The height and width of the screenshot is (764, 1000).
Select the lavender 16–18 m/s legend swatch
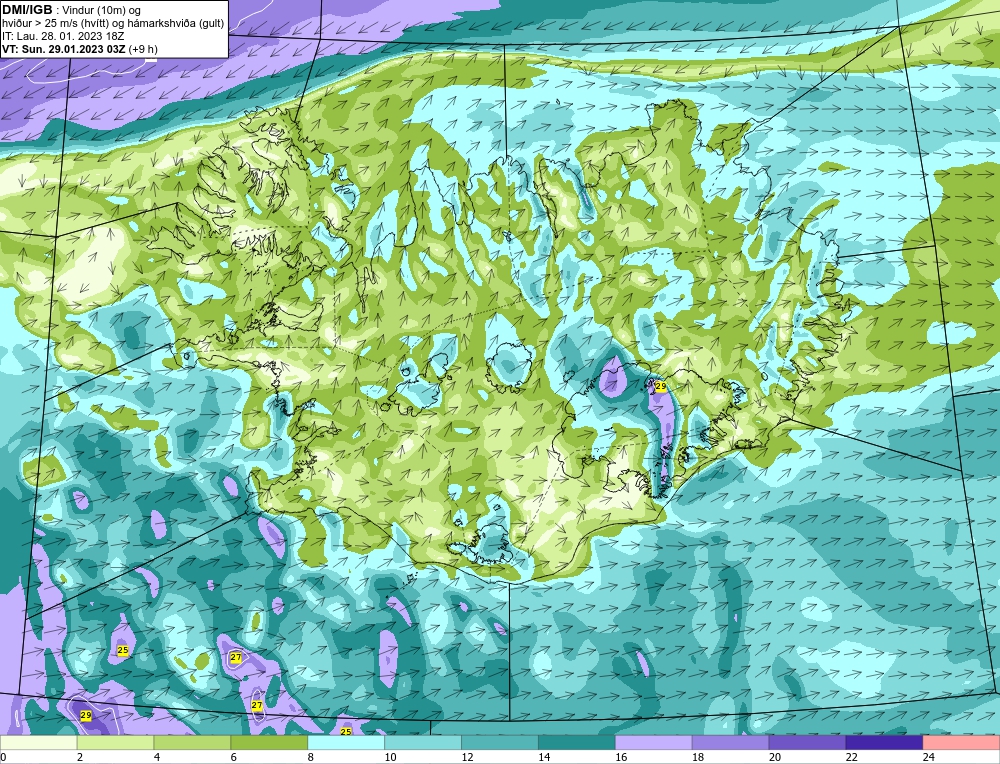pos(654,742)
